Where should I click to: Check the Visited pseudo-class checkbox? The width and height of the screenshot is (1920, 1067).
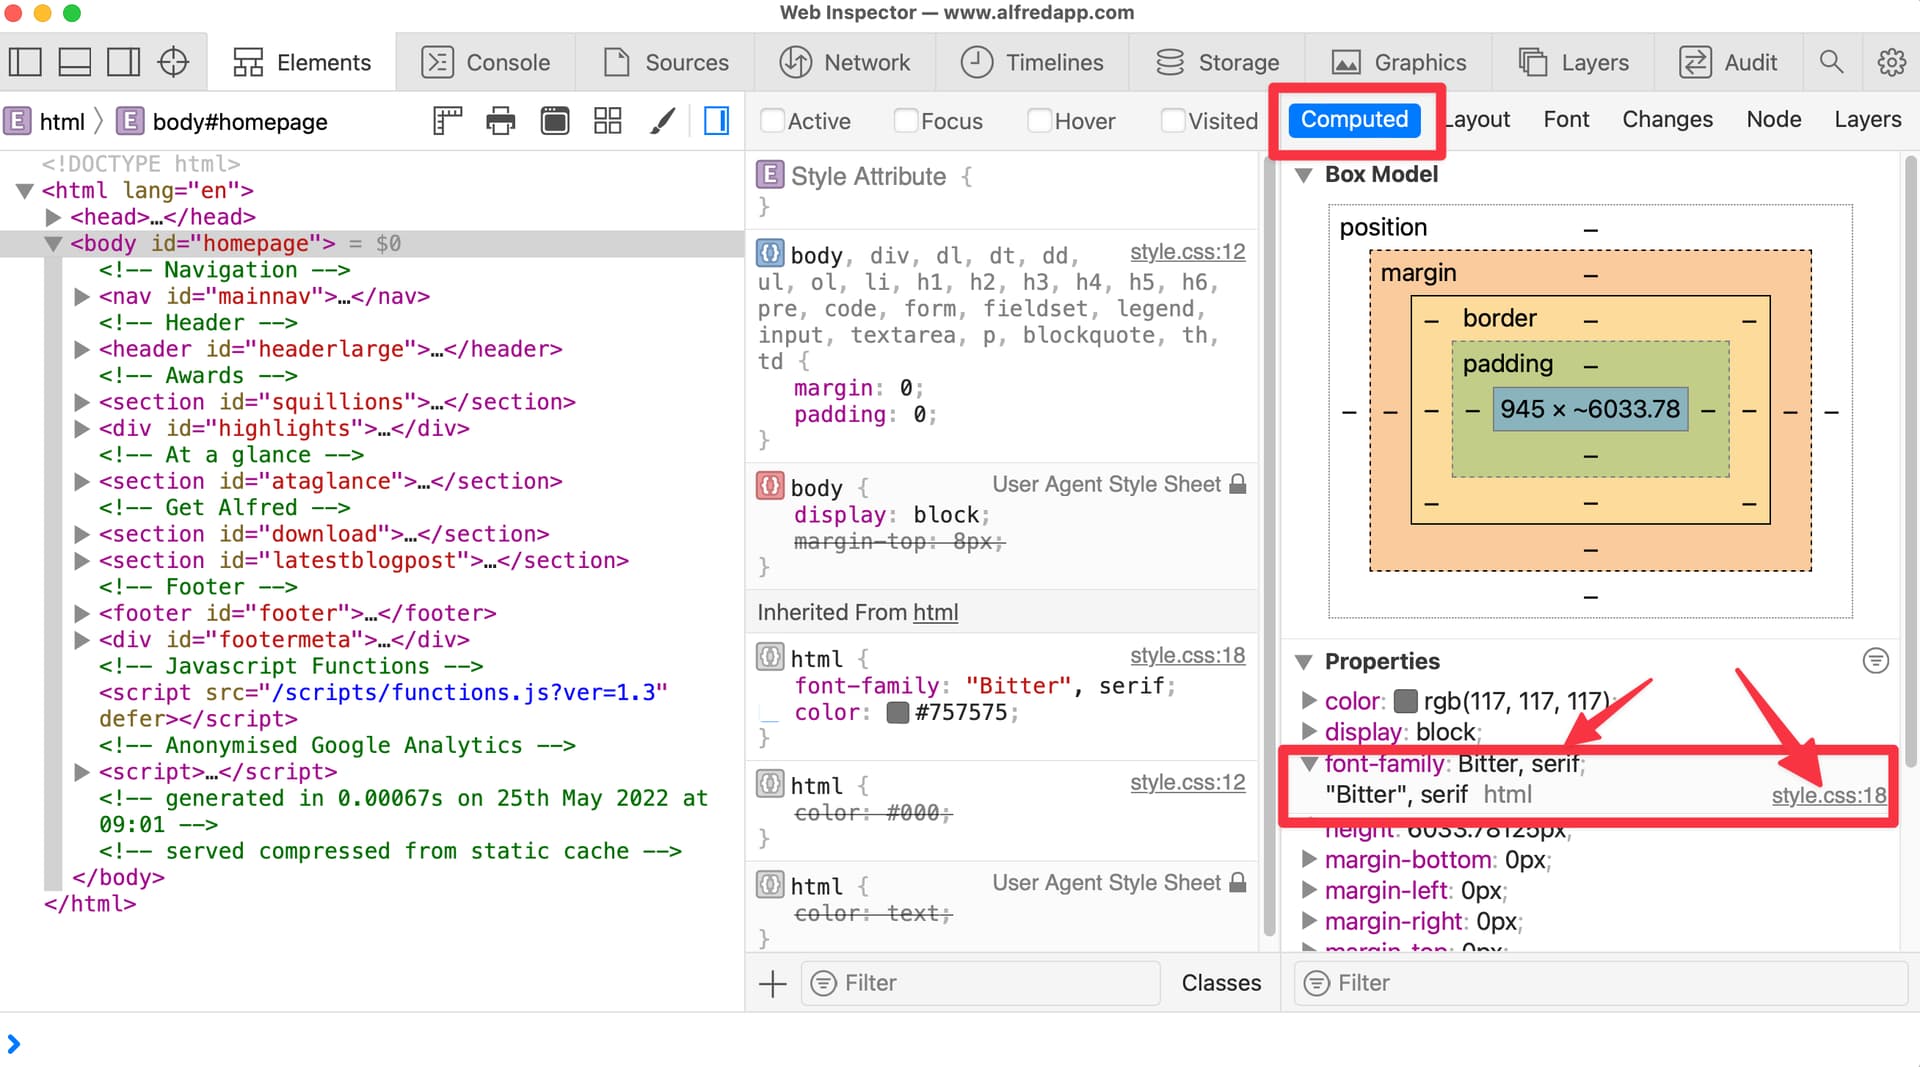tap(1172, 121)
